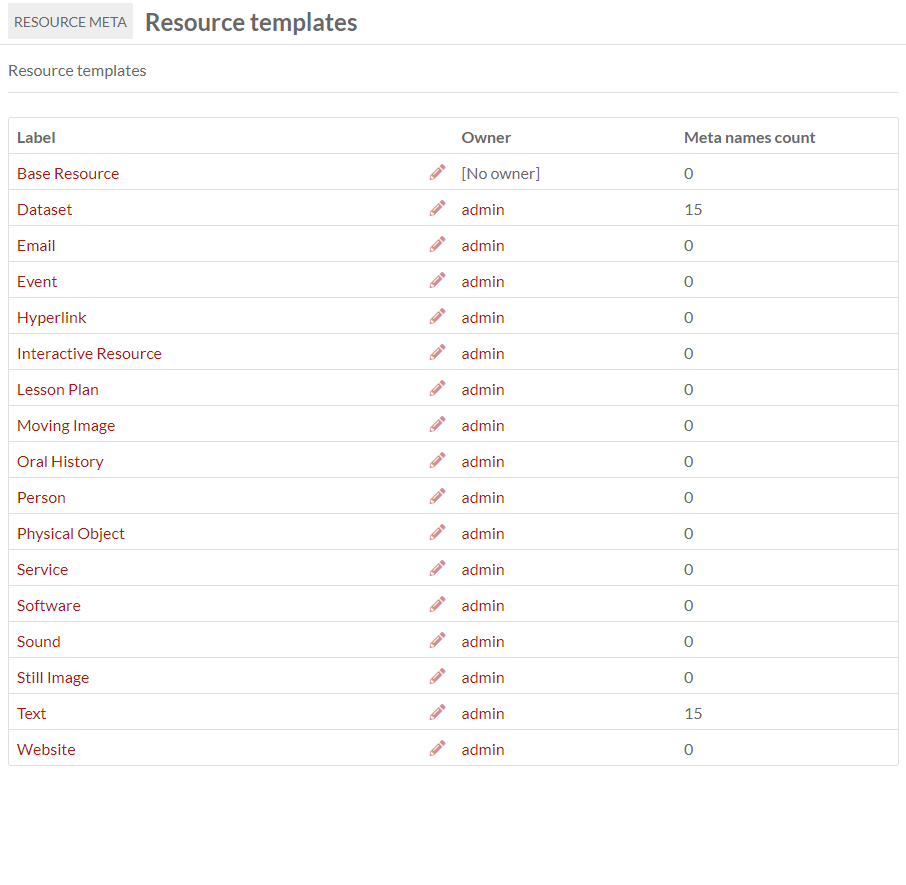
Task: Edit Still Image using its pencil icon
Action: pos(437,676)
